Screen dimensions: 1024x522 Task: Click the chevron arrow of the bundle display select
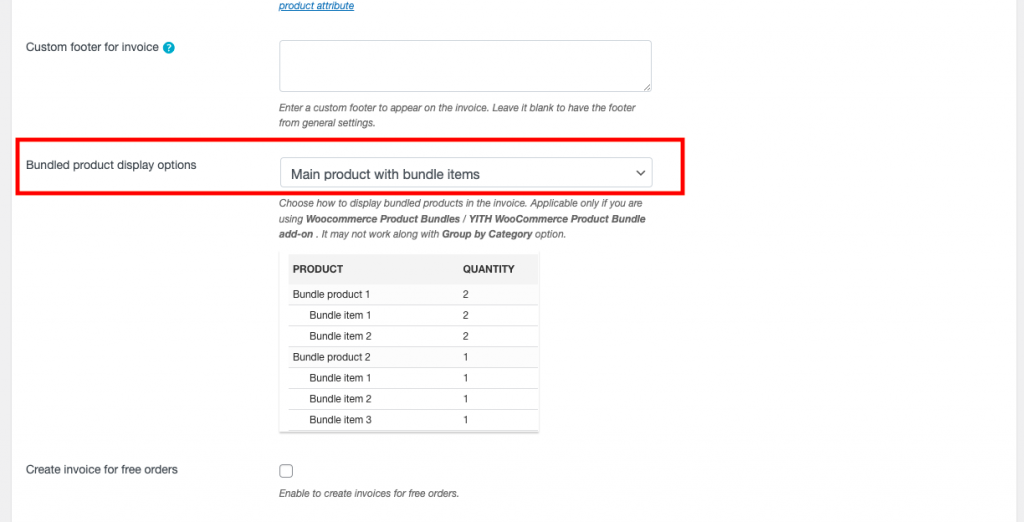point(640,172)
